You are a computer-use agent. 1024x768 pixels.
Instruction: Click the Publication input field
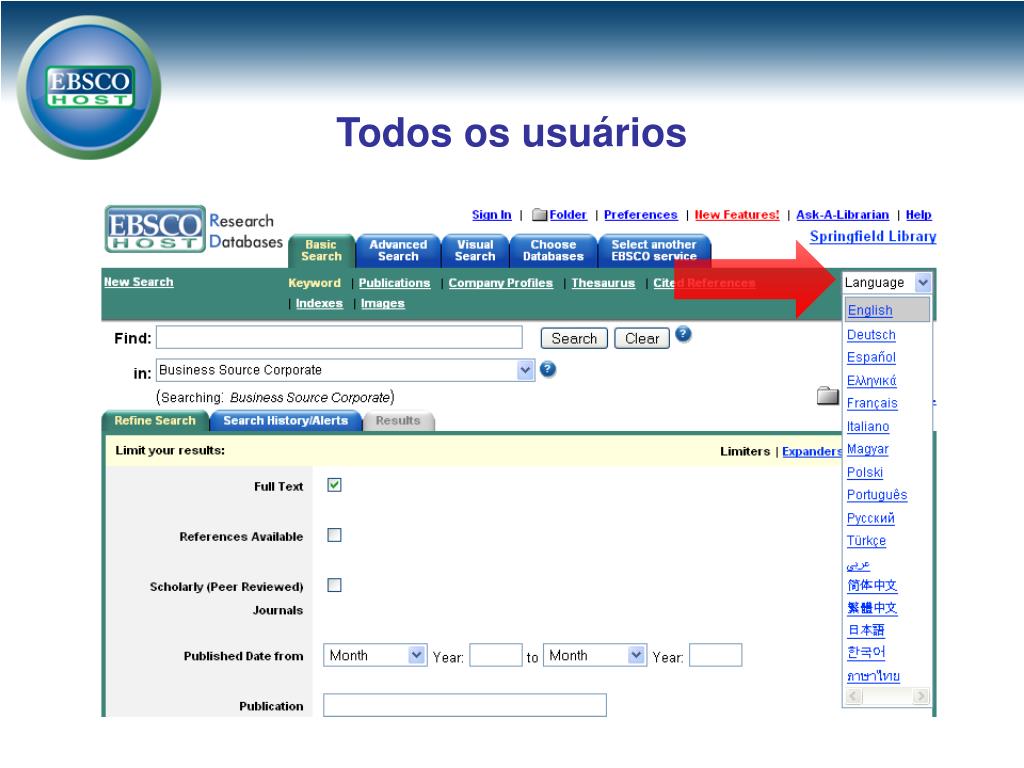coord(464,705)
